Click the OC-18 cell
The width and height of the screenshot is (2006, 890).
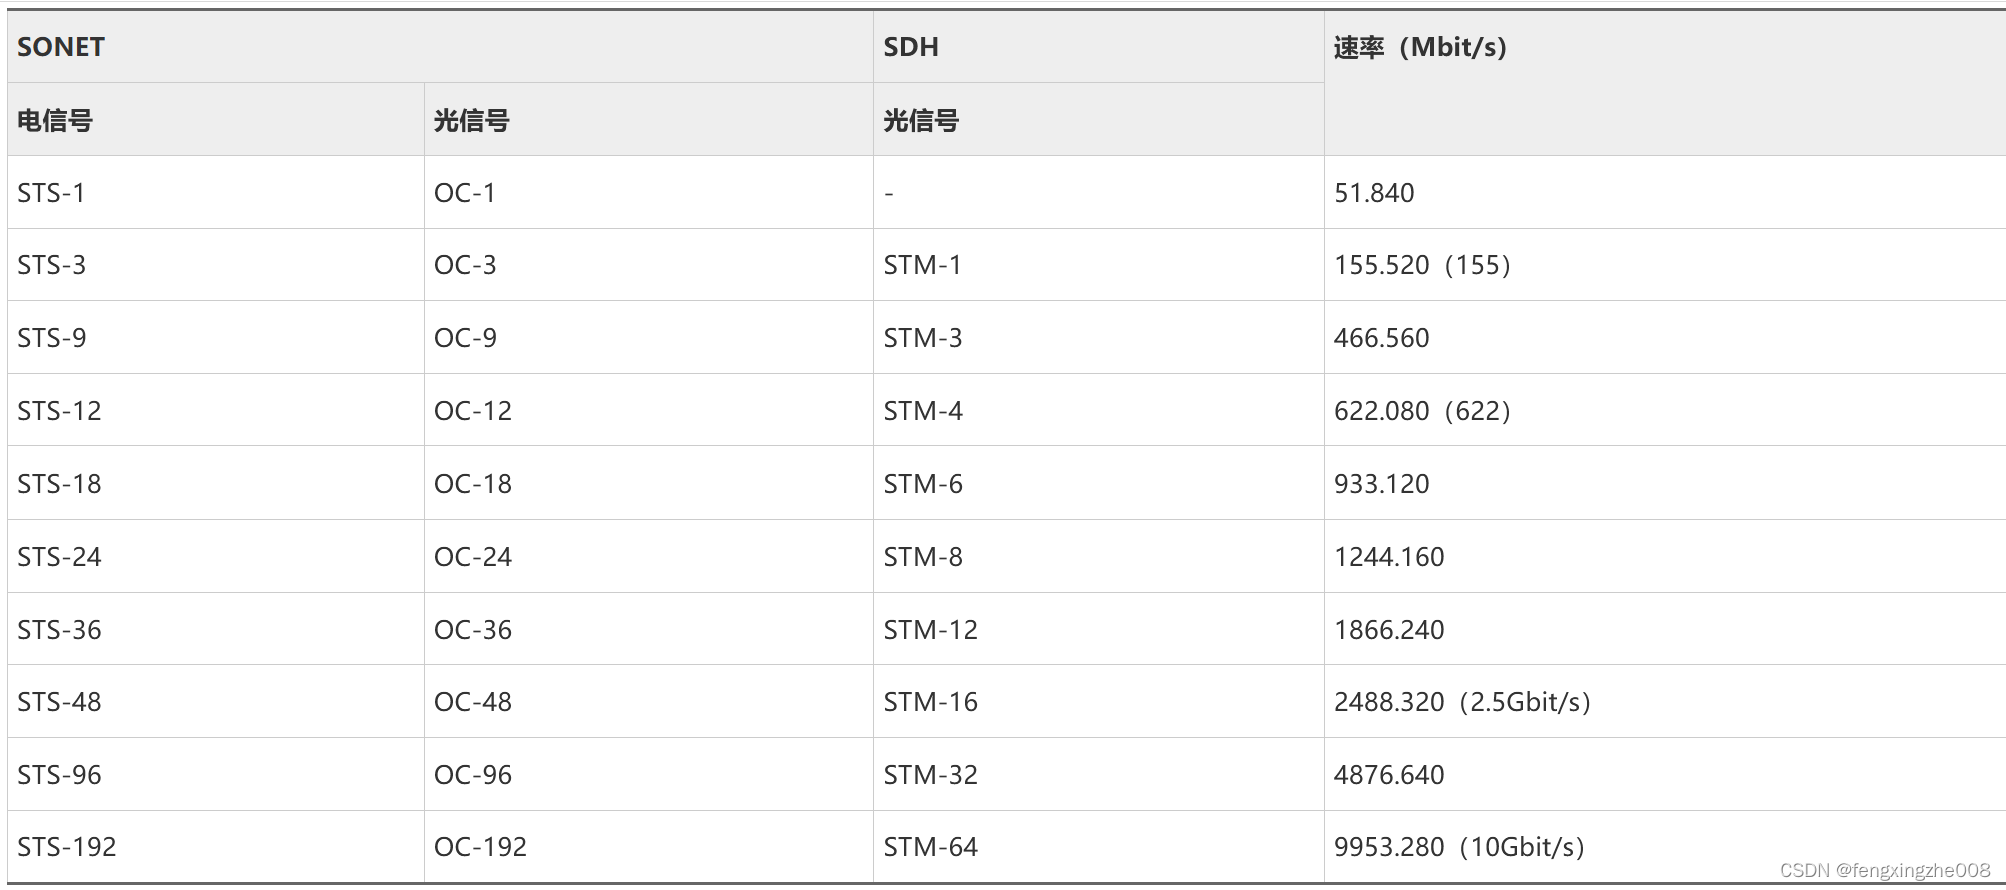point(472,484)
